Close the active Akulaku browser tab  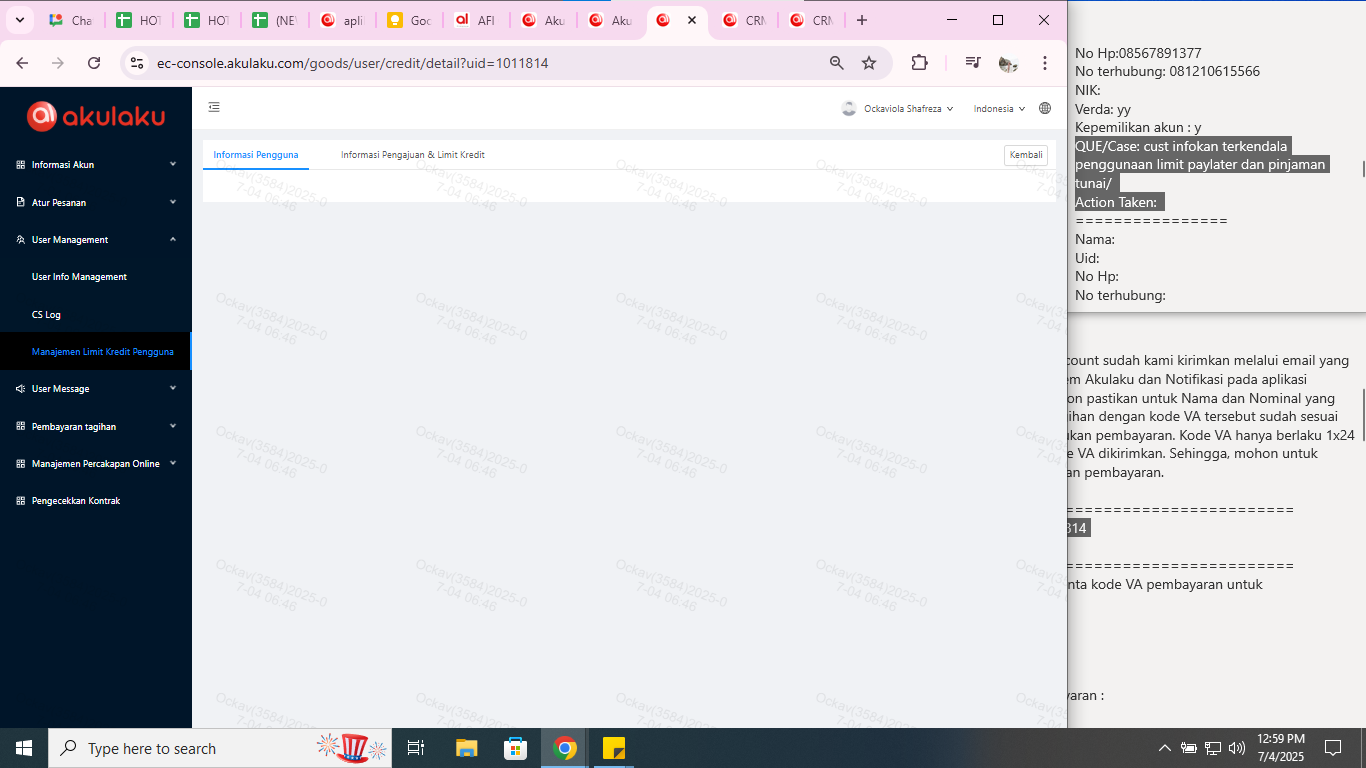pyautogui.click(x=691, y=20)
